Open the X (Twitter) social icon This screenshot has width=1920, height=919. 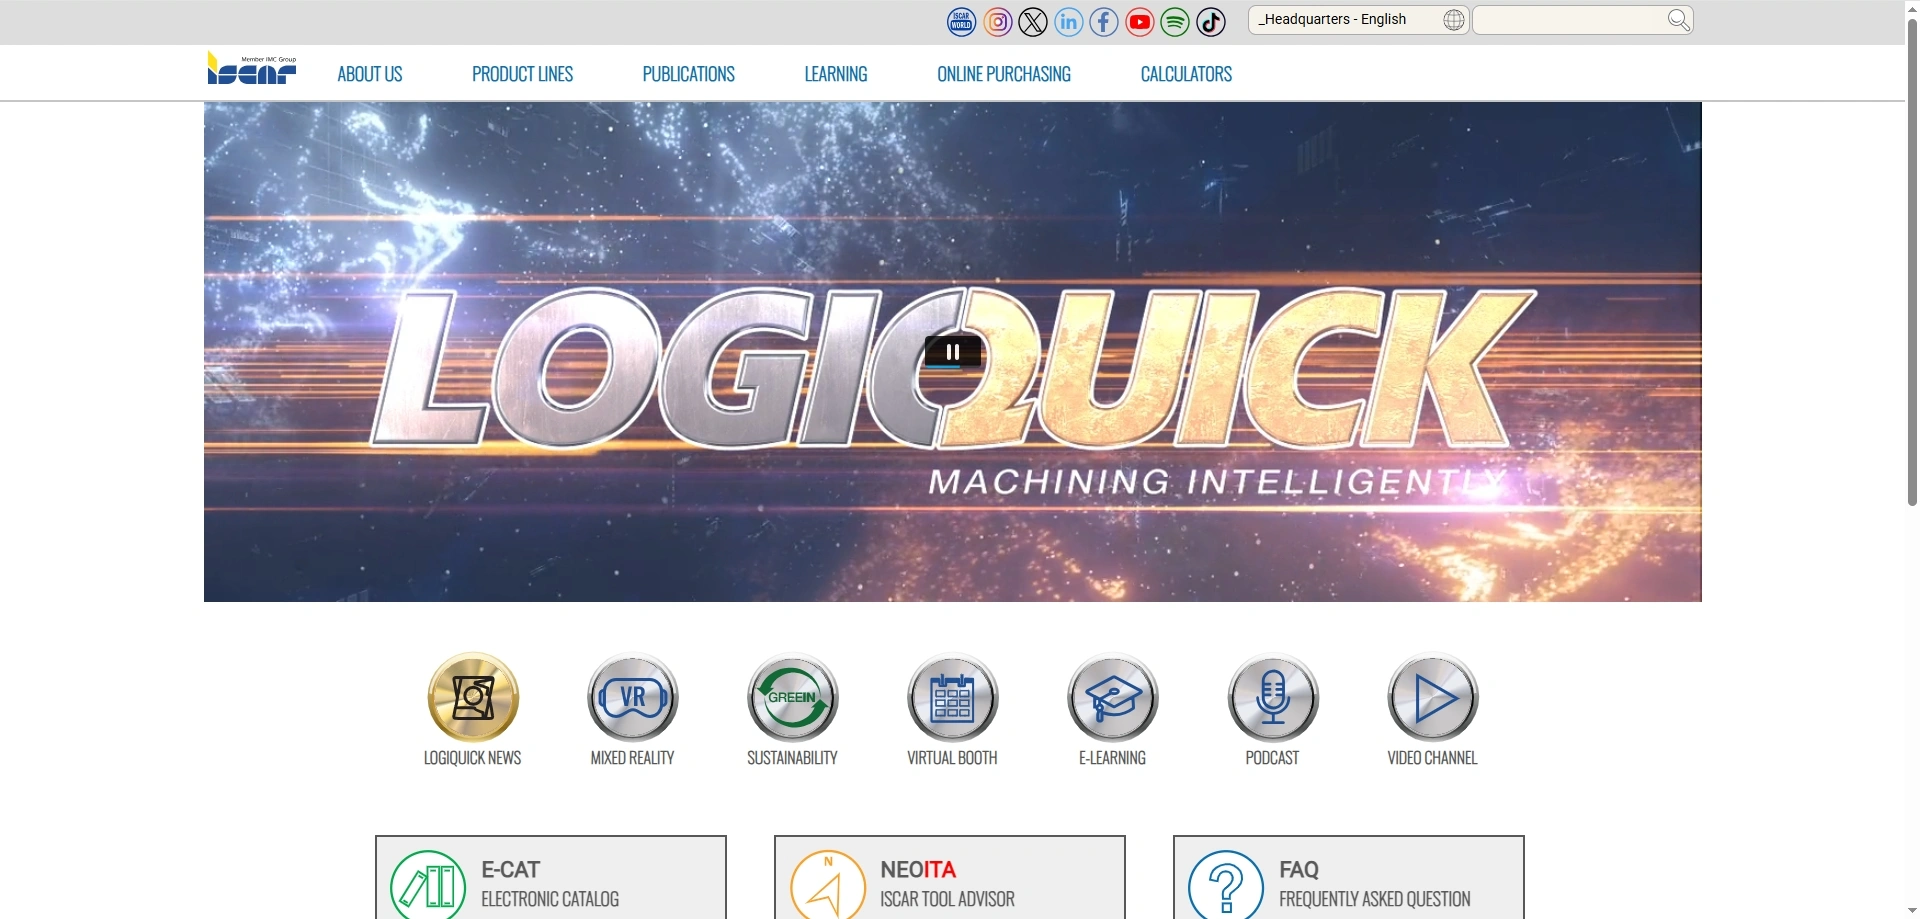tap(1033, 21)
